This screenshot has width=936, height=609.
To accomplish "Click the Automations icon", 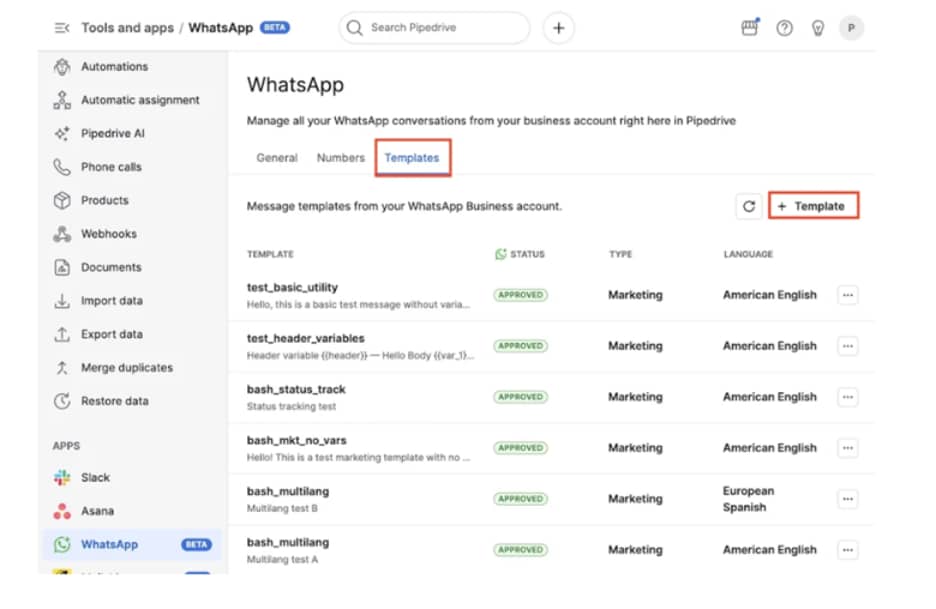I will pyautogui.click(x=62, y=67).
